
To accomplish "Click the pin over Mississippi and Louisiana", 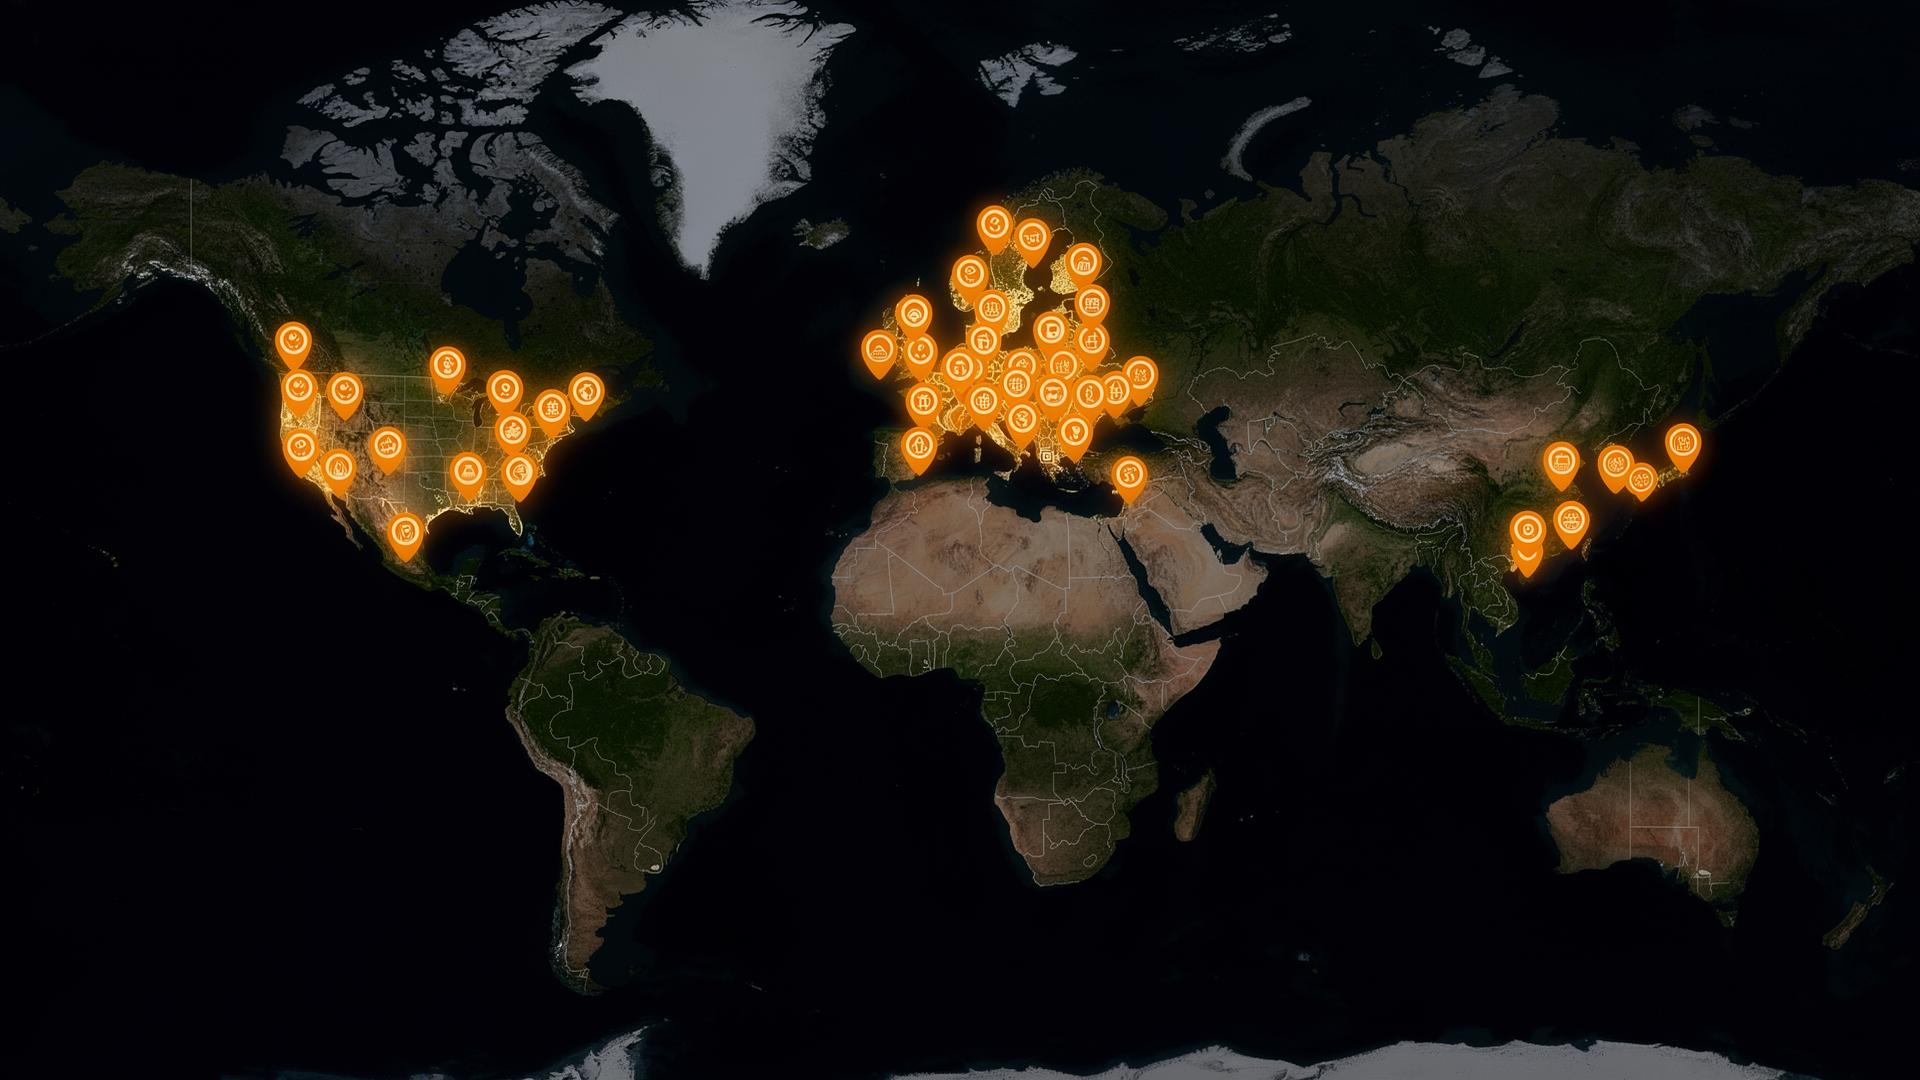I will click(467, 474).
